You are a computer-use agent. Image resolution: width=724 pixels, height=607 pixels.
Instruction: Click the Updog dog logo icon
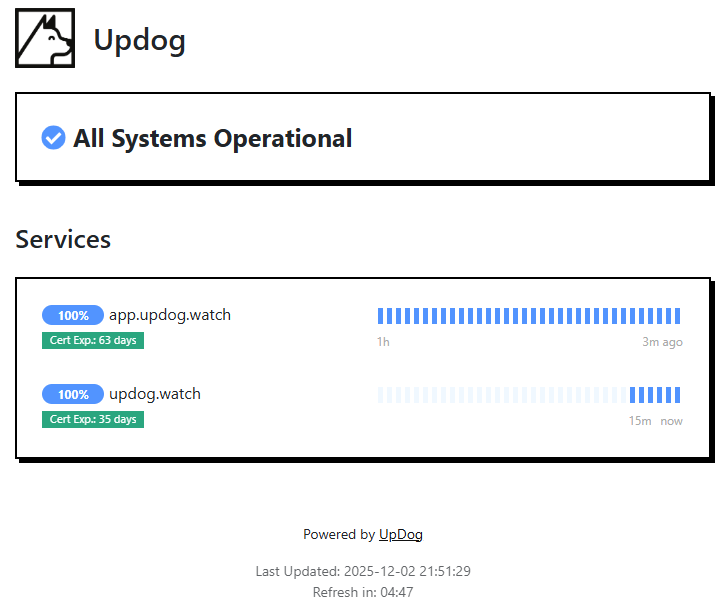point(45,38)
